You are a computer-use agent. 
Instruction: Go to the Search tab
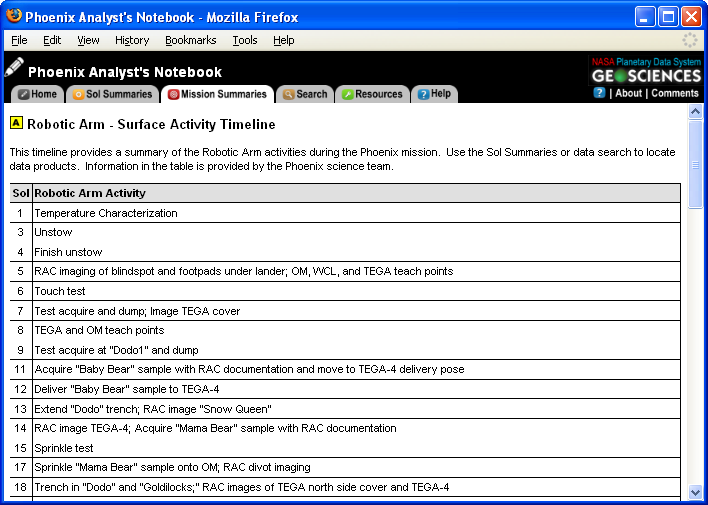tap(305, 94)
